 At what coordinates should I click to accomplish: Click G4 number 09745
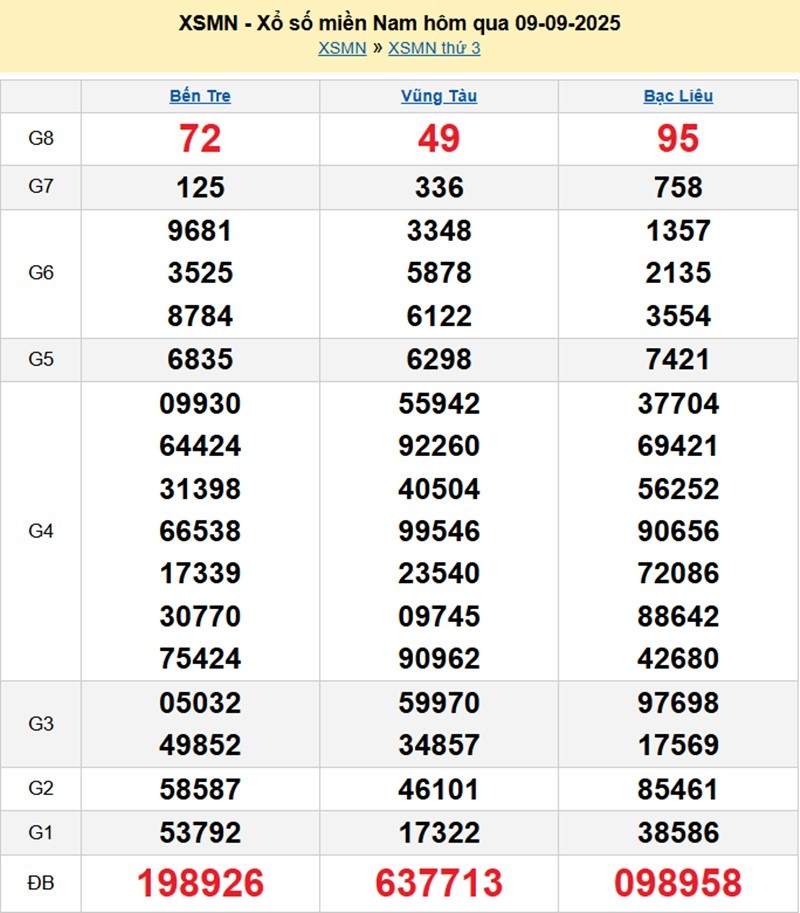coord(439,616)
